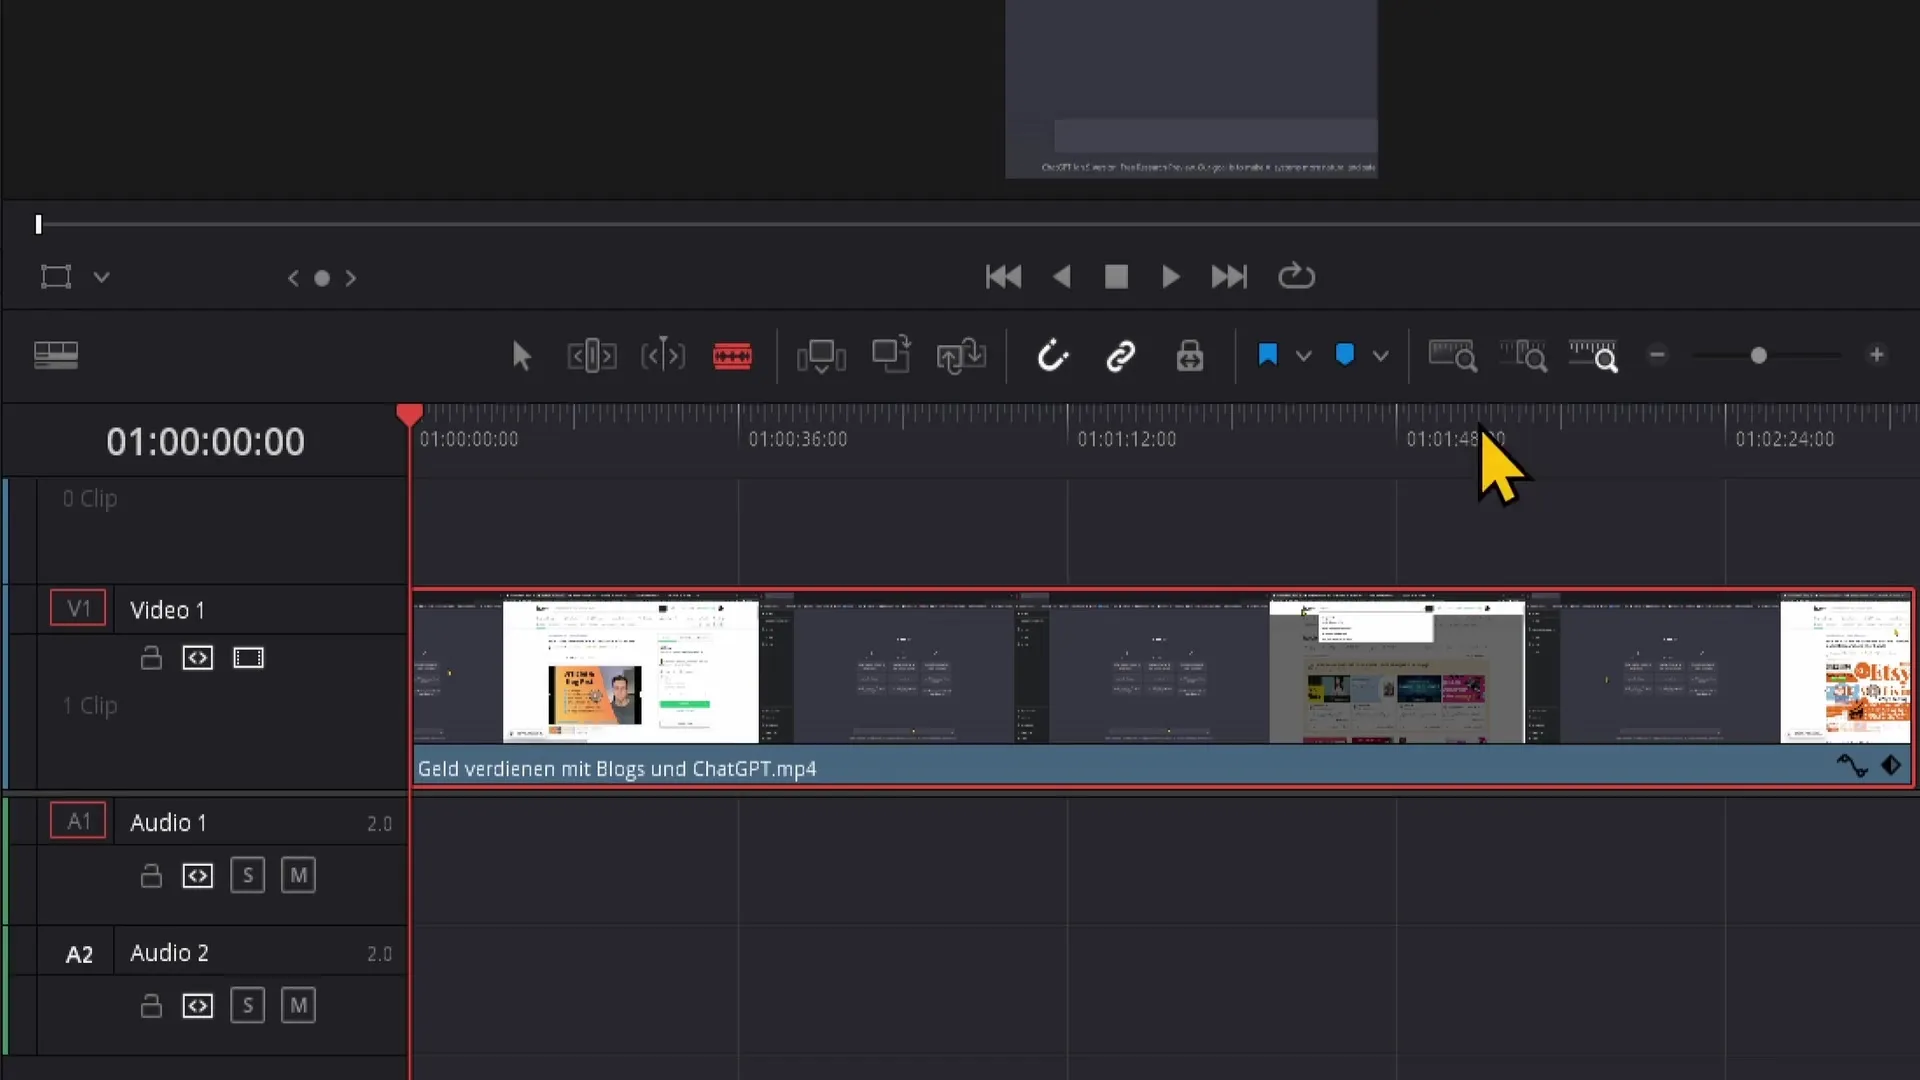1920x1080 pixels.
Task: Open the clip curve editor icon
Action: (x=1852, y=766)
